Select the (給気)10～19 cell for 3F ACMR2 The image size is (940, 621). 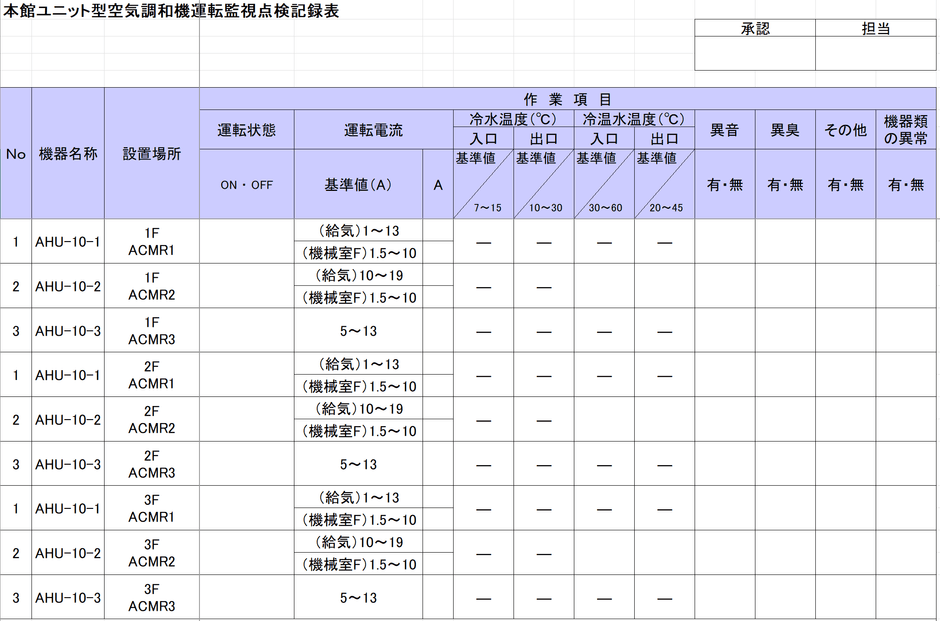point(358,542)
